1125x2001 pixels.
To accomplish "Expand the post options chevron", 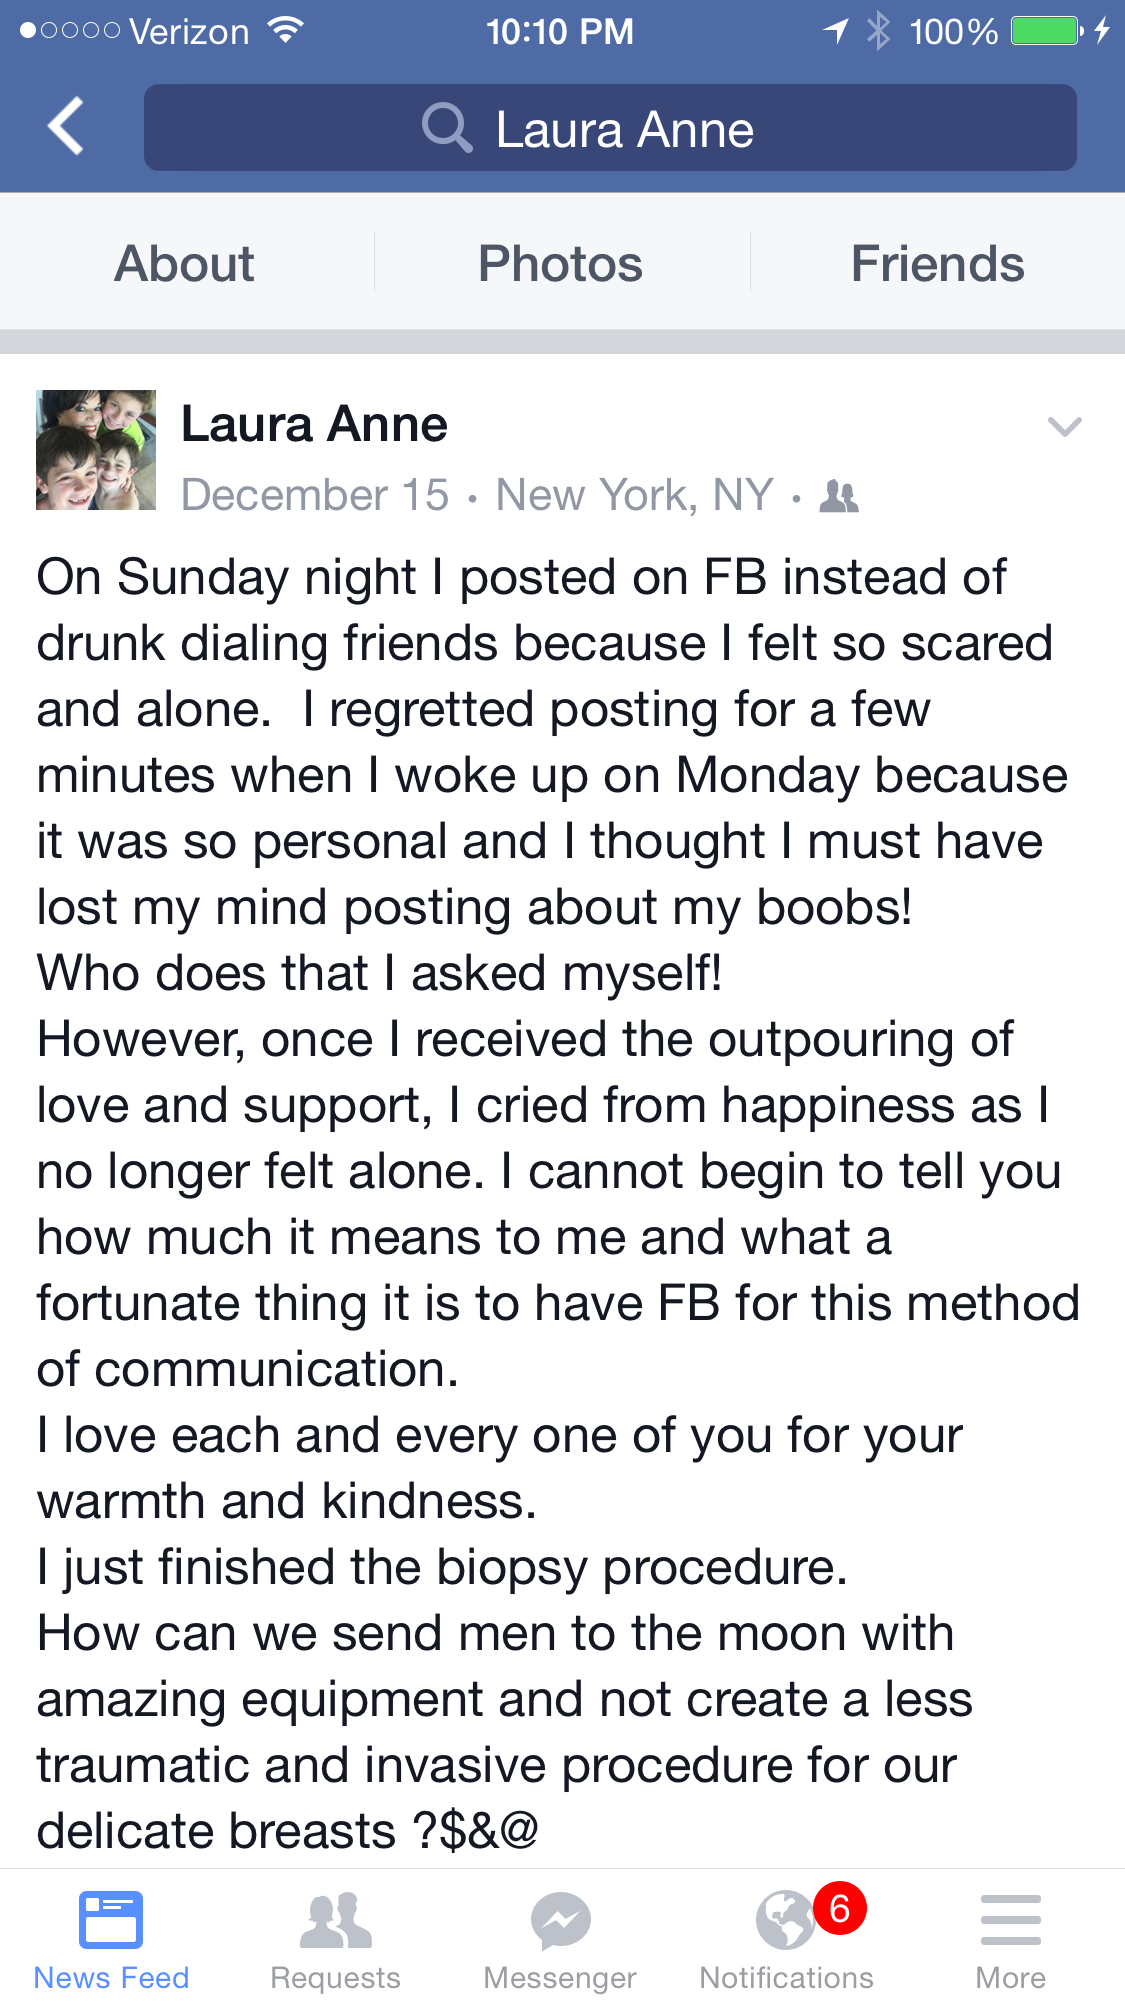I will [1064, 427].
